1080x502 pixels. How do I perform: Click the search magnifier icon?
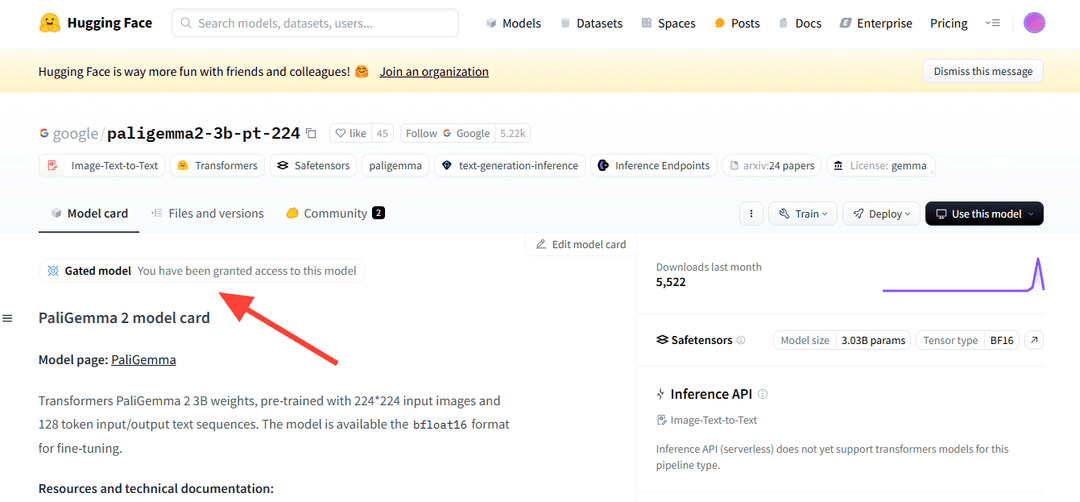point(186,23)
